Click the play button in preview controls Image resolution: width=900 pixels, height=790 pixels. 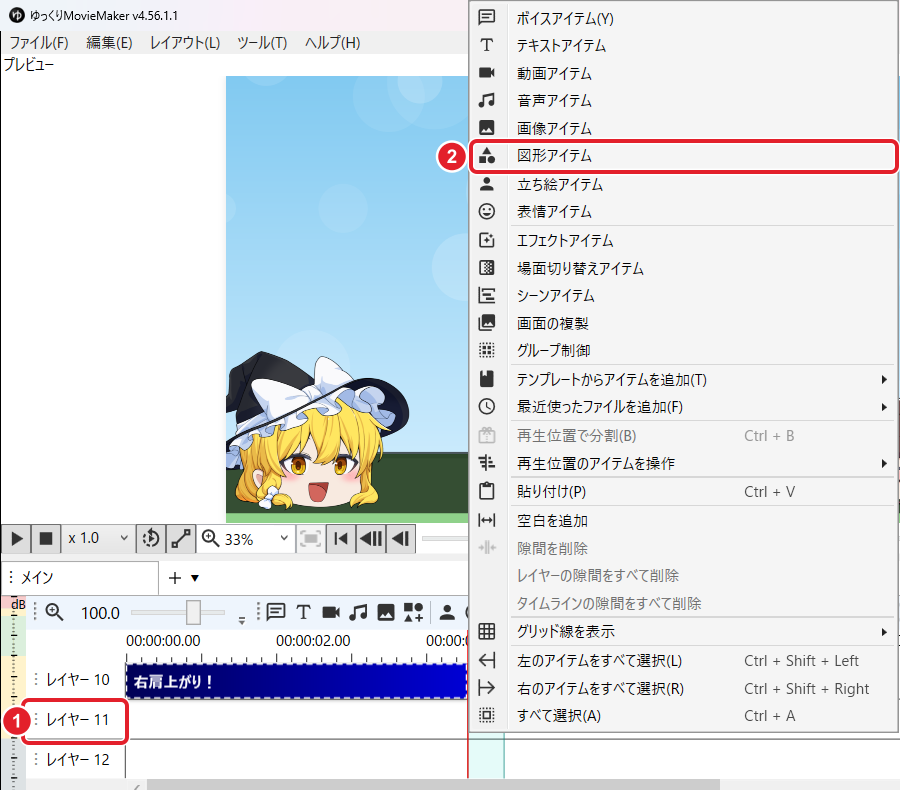[x=17, y=539]
